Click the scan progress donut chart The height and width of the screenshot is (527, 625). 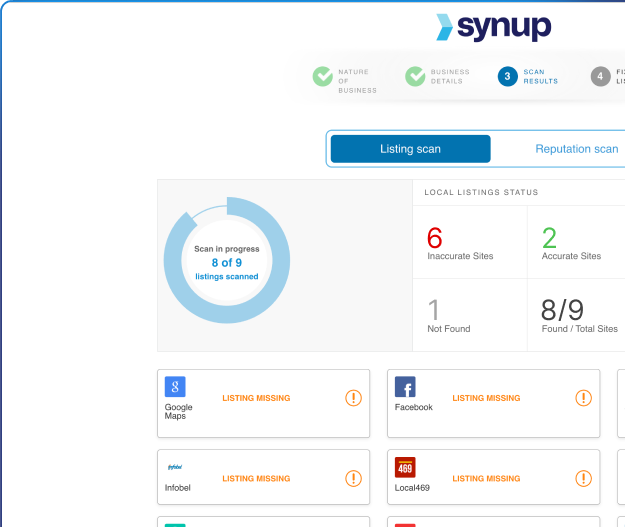(x=227, y=260)
